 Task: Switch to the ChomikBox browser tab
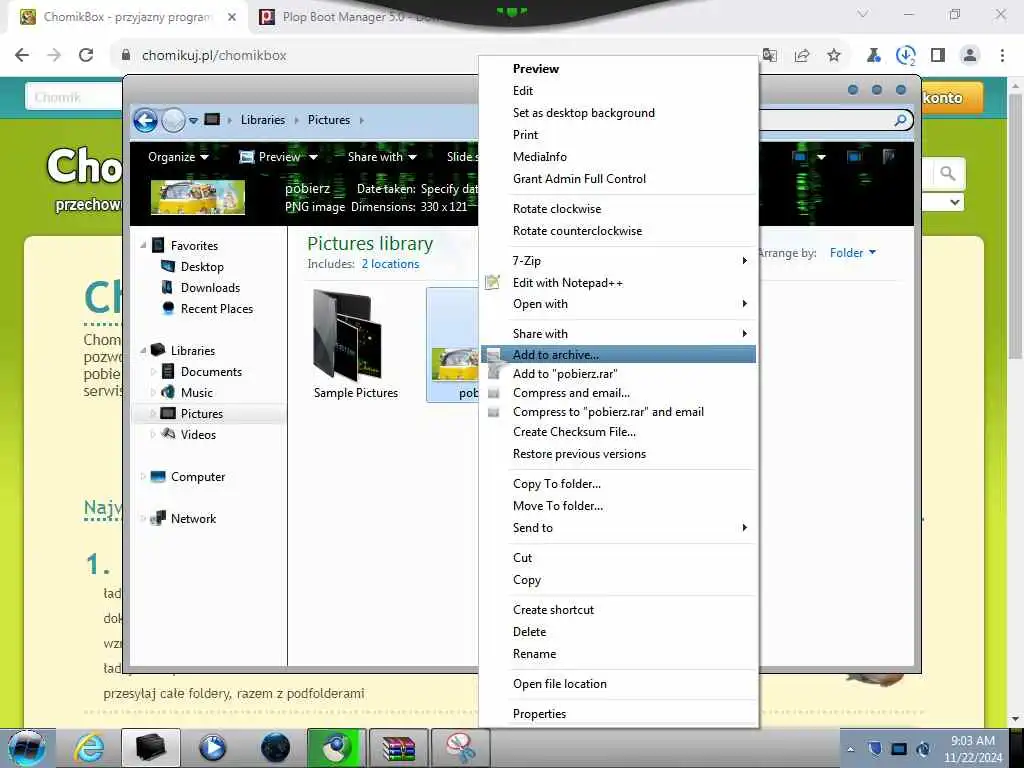click(127, 17)
